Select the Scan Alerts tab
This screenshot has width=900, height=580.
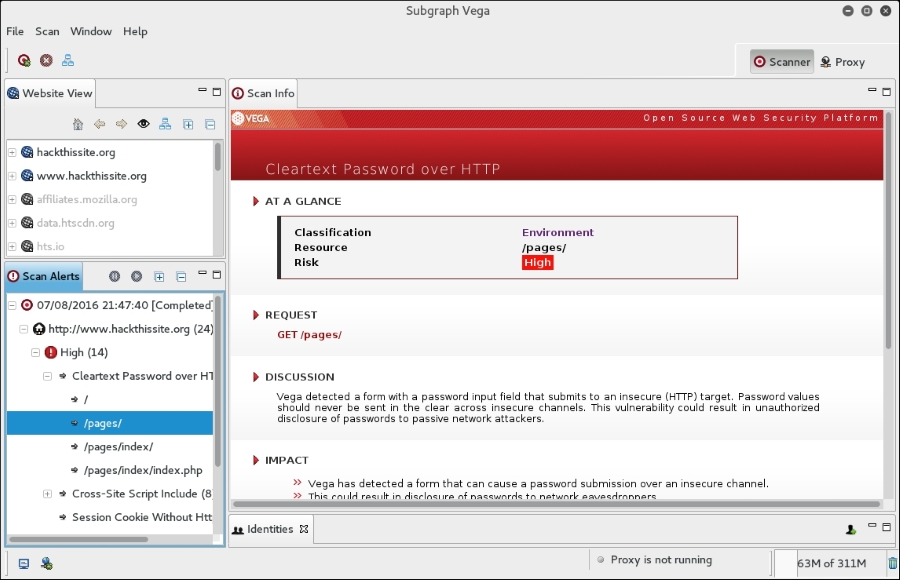(44, 276)
